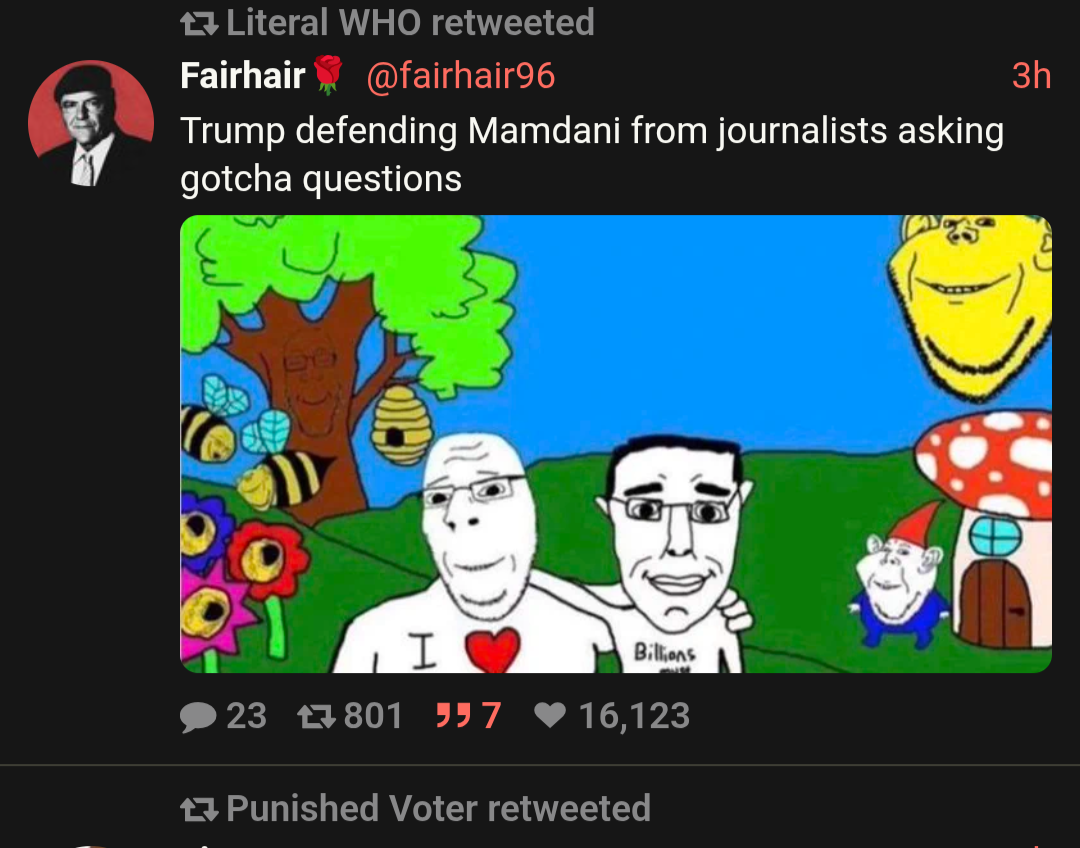
Task: Click the rose emoji after Fairhair
Action: pyautogui.click(x=328, y=75)
